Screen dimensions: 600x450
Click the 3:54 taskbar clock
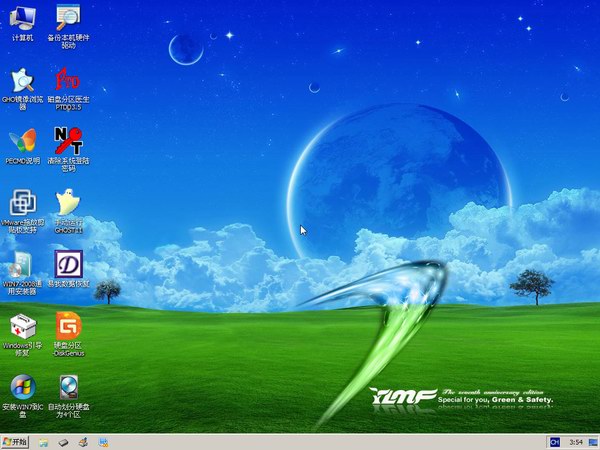coord(576,441)
